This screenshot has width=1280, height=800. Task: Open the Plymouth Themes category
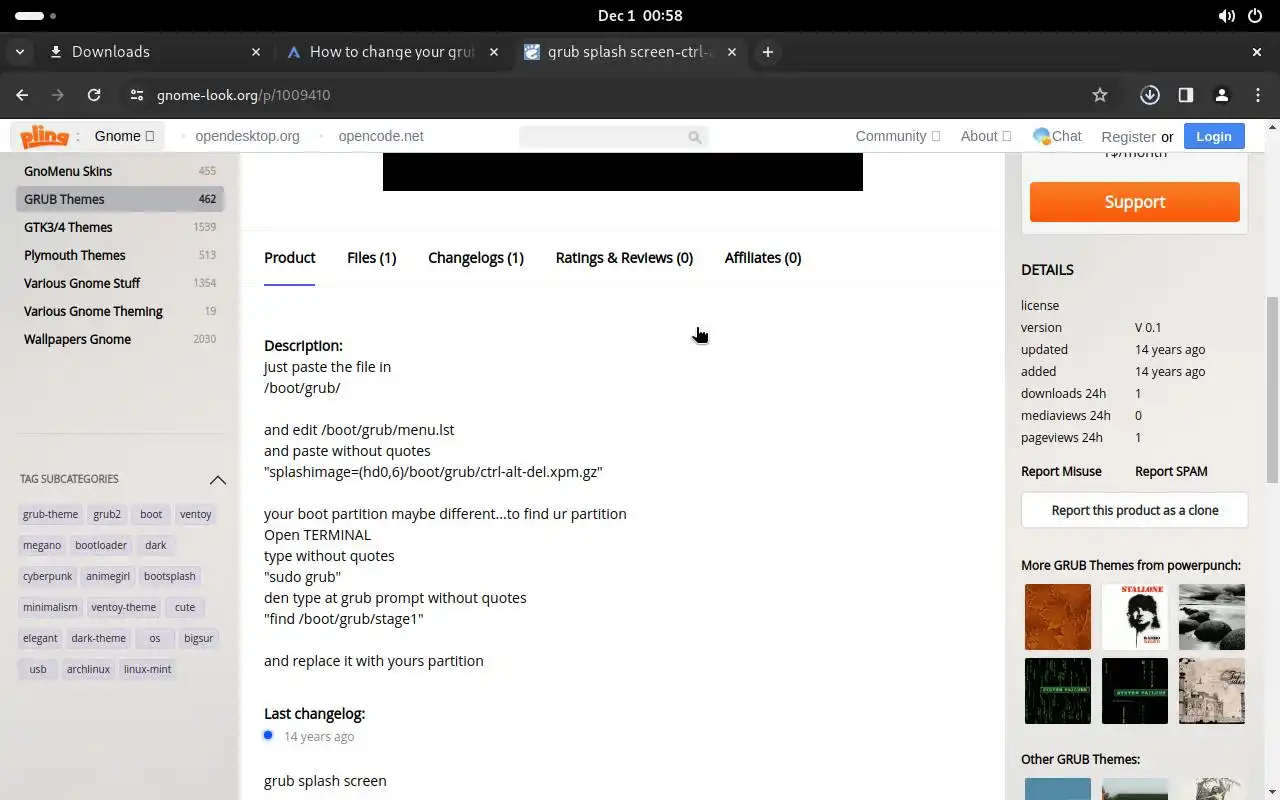120,255
